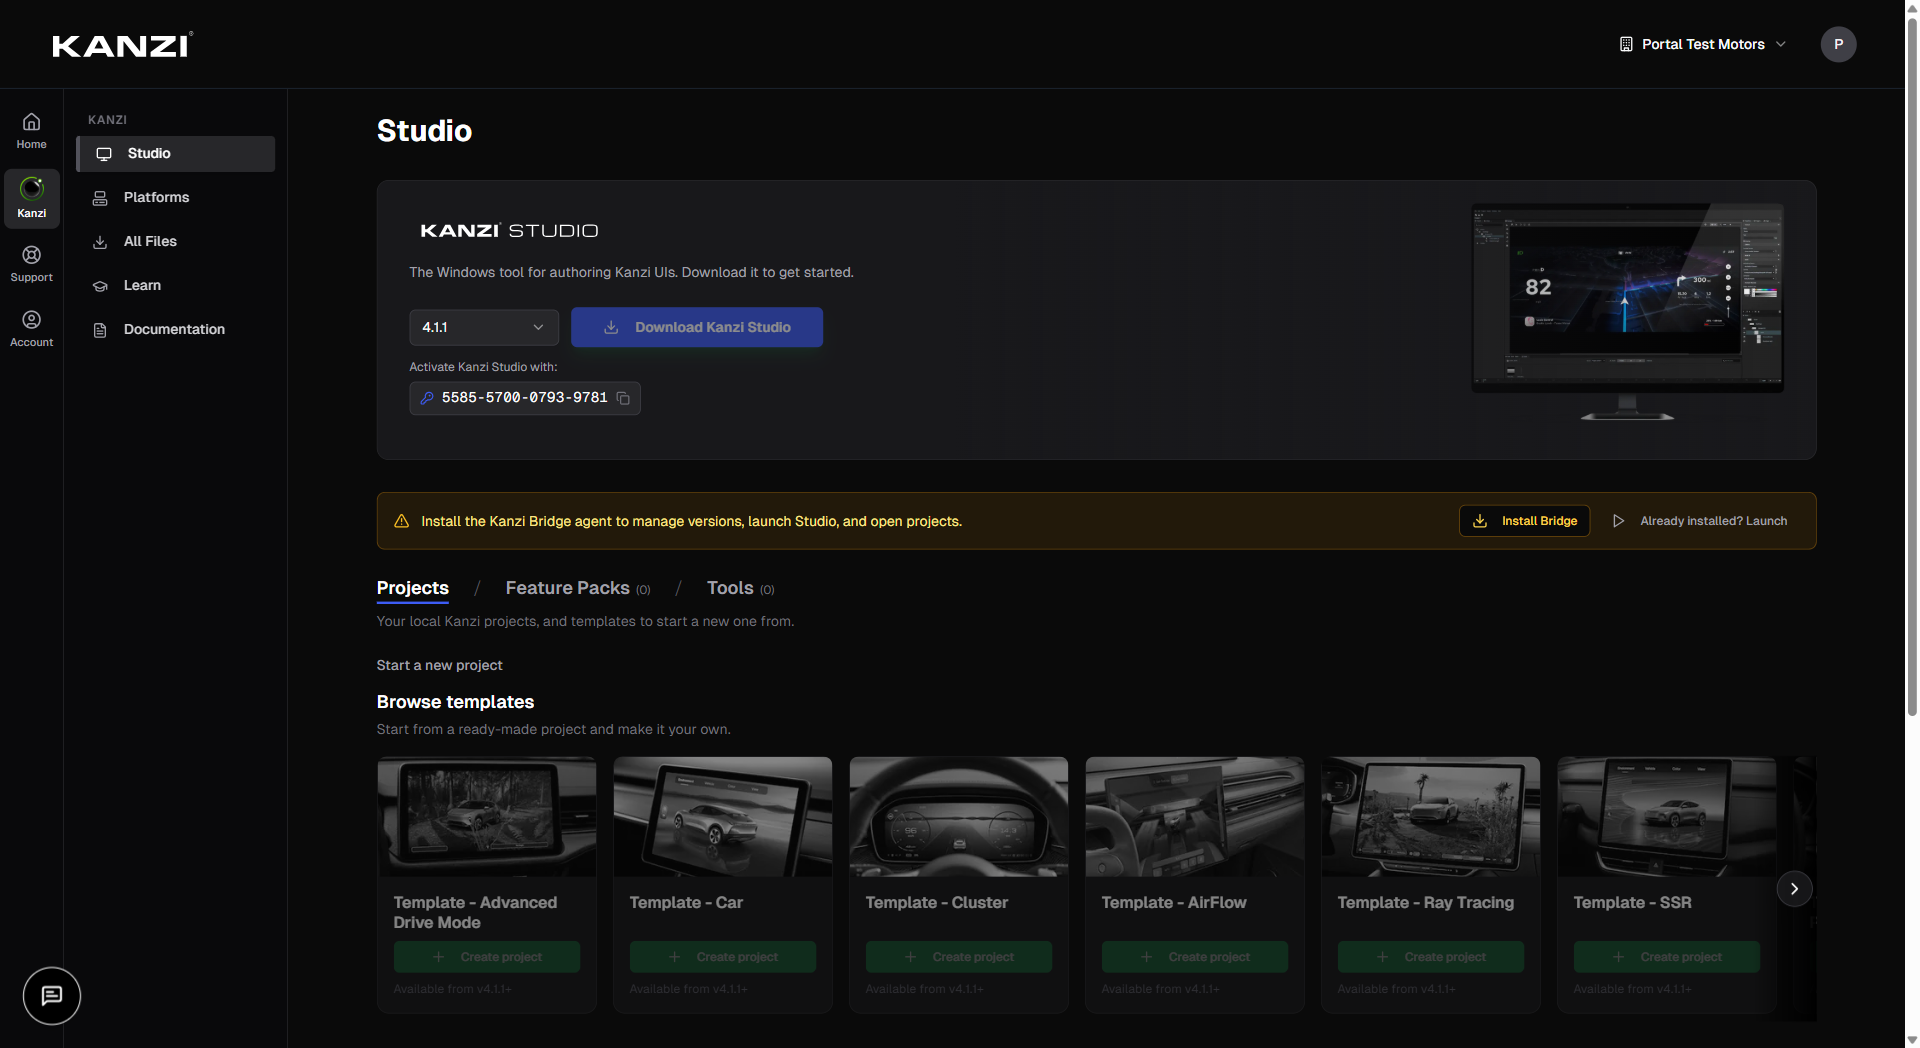
Task: Open the 4.1.1 version dropdown
Action: click(x=484, y=327)
